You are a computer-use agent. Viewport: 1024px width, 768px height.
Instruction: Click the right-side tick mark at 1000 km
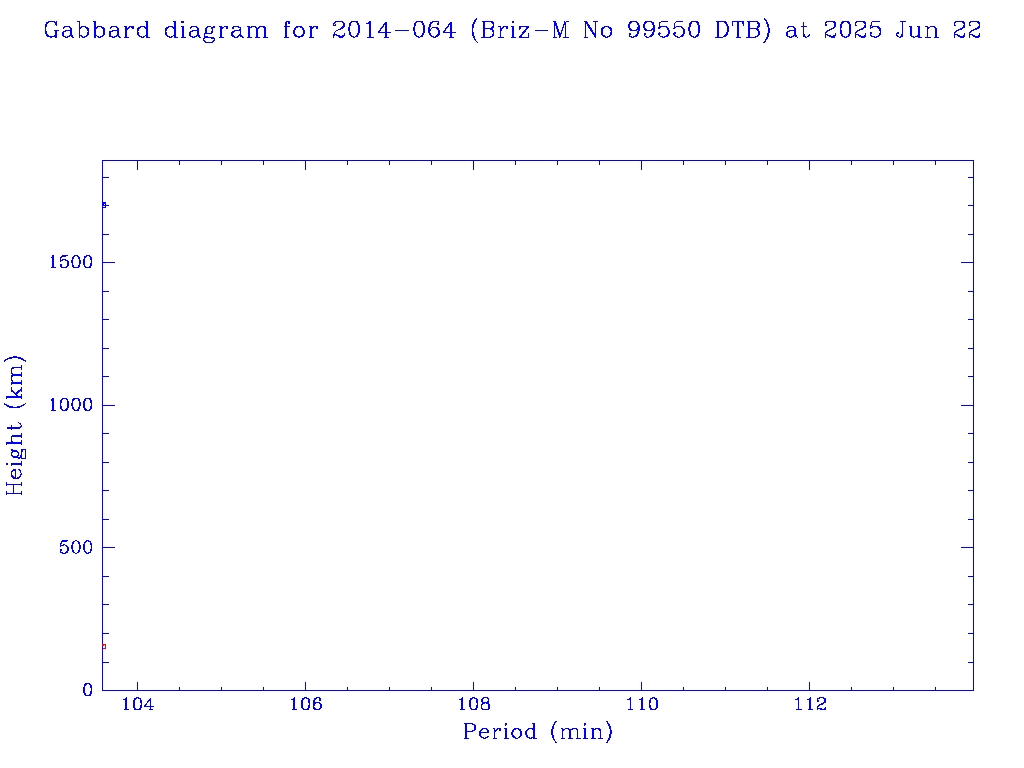click(966, 405)
